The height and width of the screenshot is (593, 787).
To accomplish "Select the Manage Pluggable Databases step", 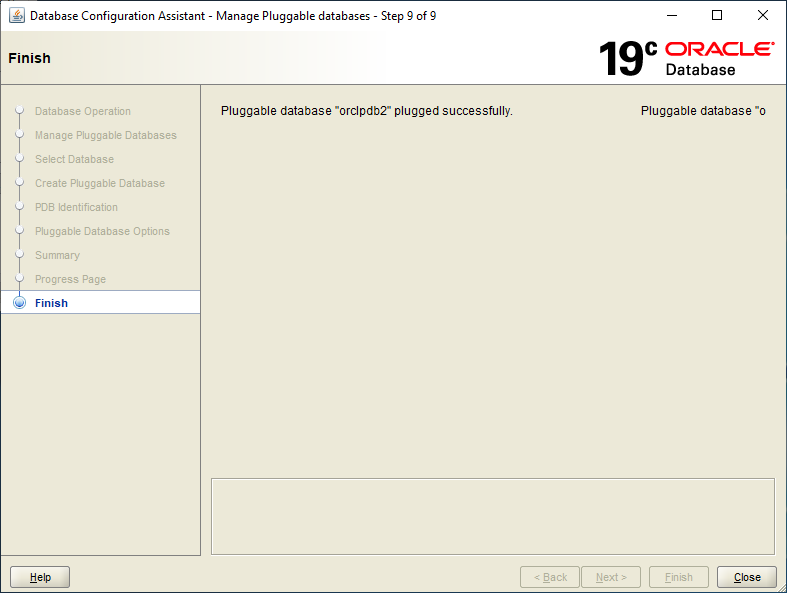I will [106, 135].
